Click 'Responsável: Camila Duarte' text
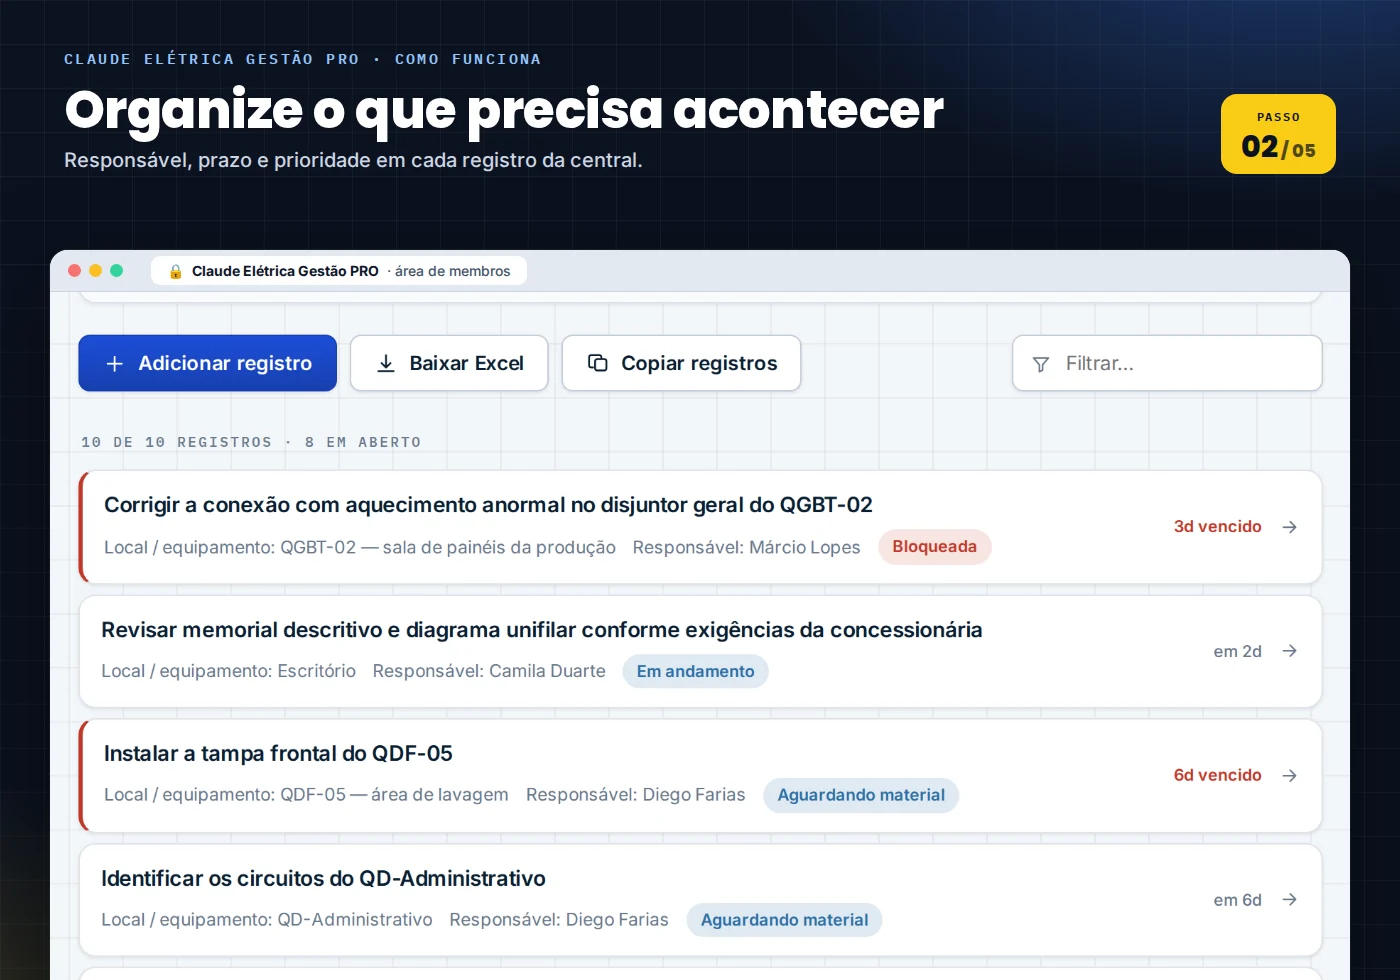Image resolution: width=1400 pixels, height=980 pixels. tap(489, 671)
